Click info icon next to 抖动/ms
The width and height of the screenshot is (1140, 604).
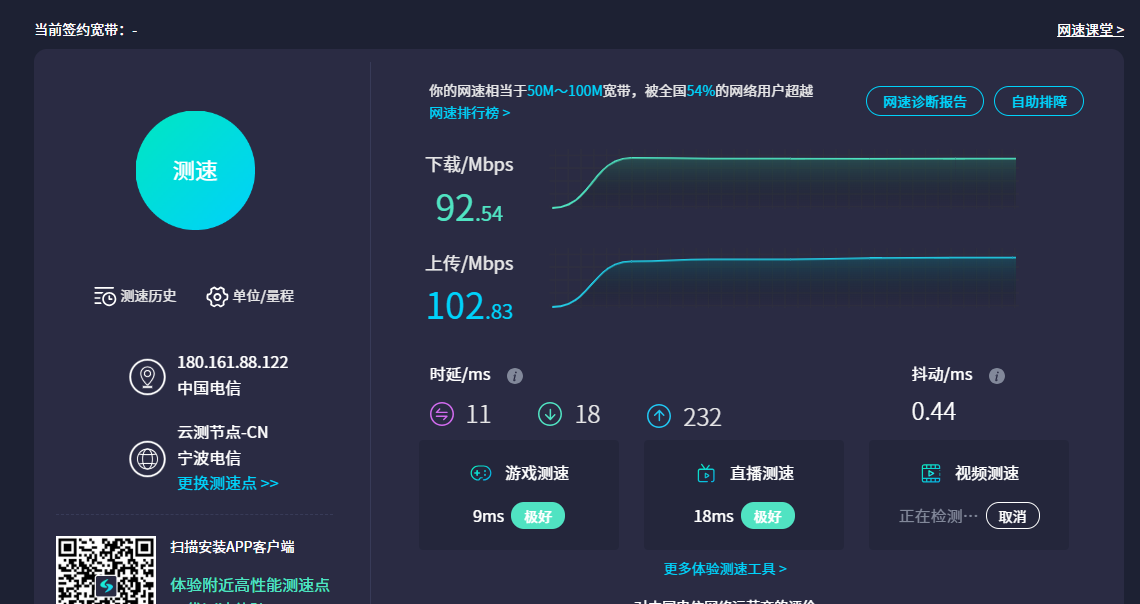coord(997,376)
